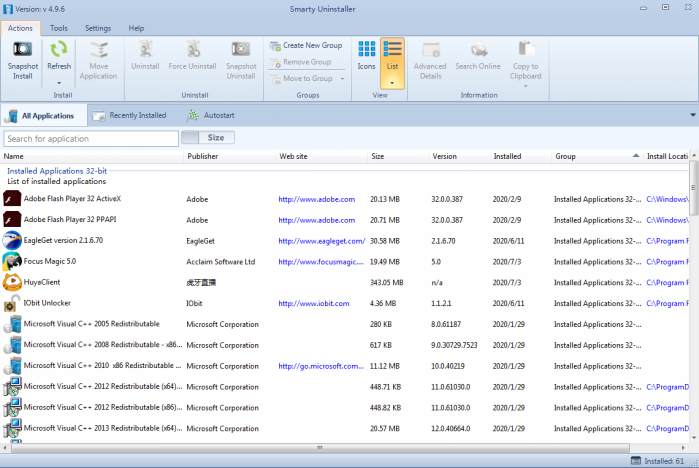This screenshot has width=699, height=468.
Task: Click the Adobe Flash Player 32 PPAPI icon
Action: [x=12, y=219]
